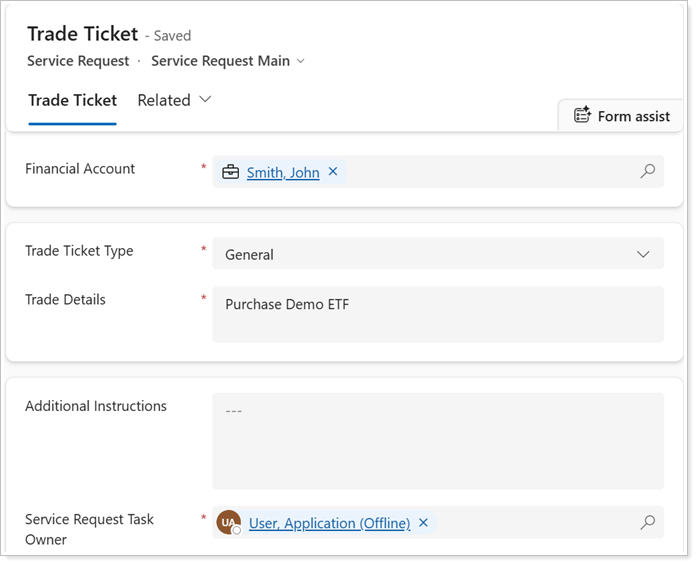This screenshot has height=565, width=697.
Task: Remove Smith, John from Financial Account
Action: click(333, 171)
